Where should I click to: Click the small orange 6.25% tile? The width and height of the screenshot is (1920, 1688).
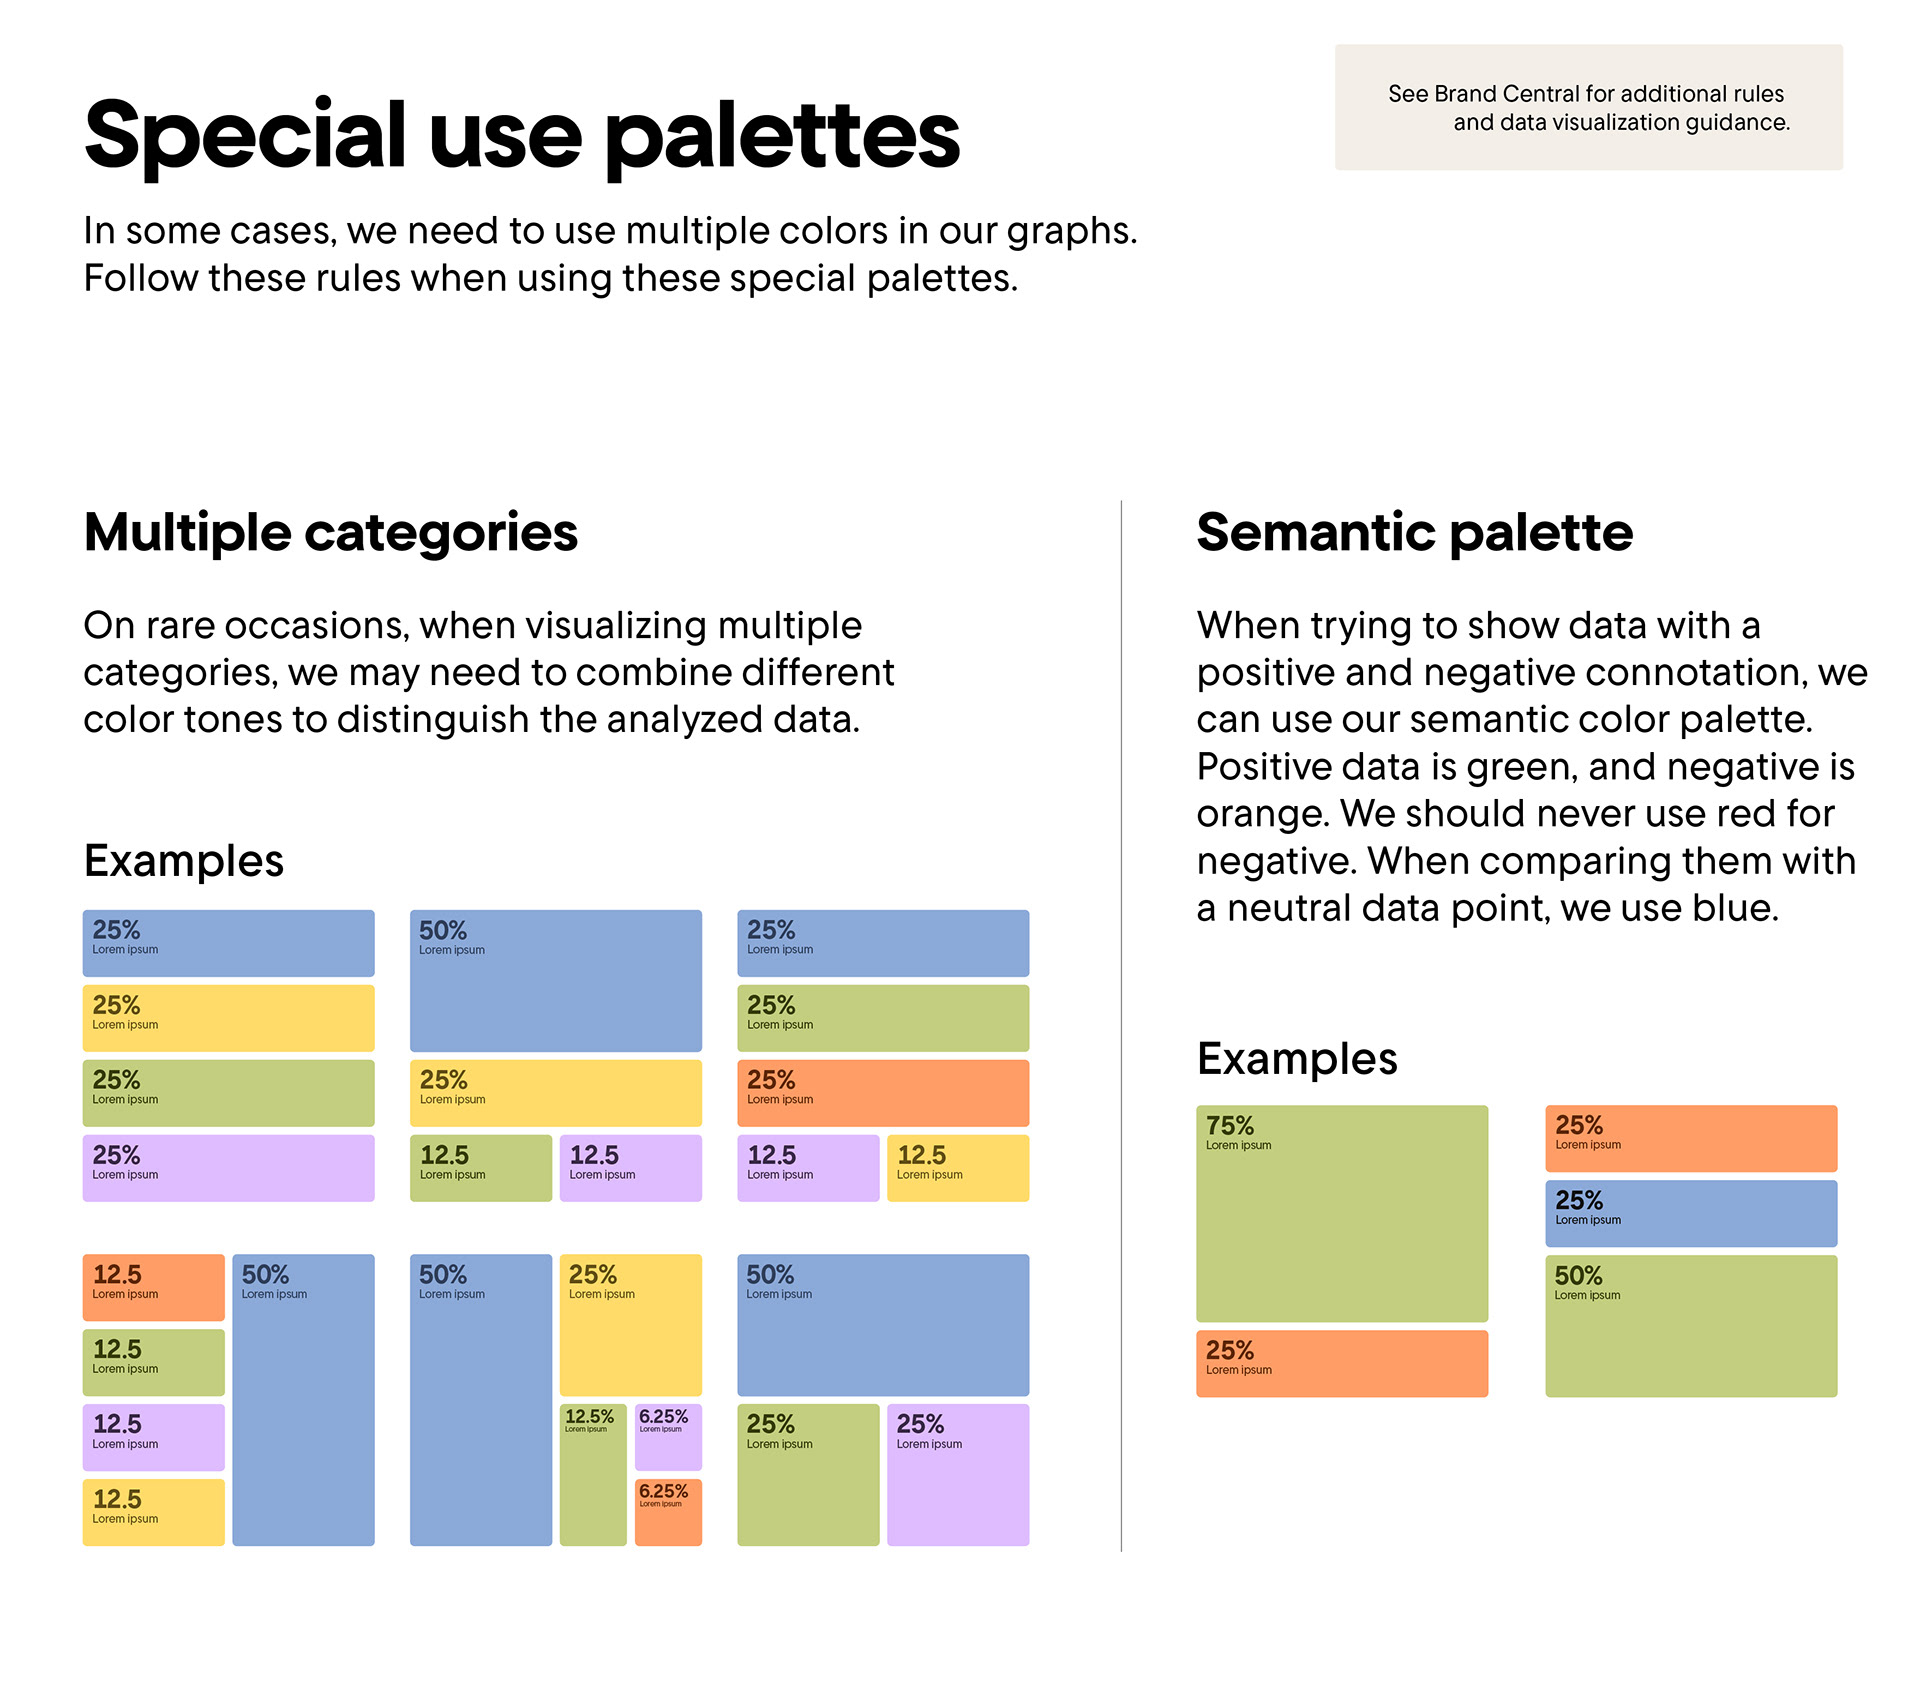[668, 1512]
